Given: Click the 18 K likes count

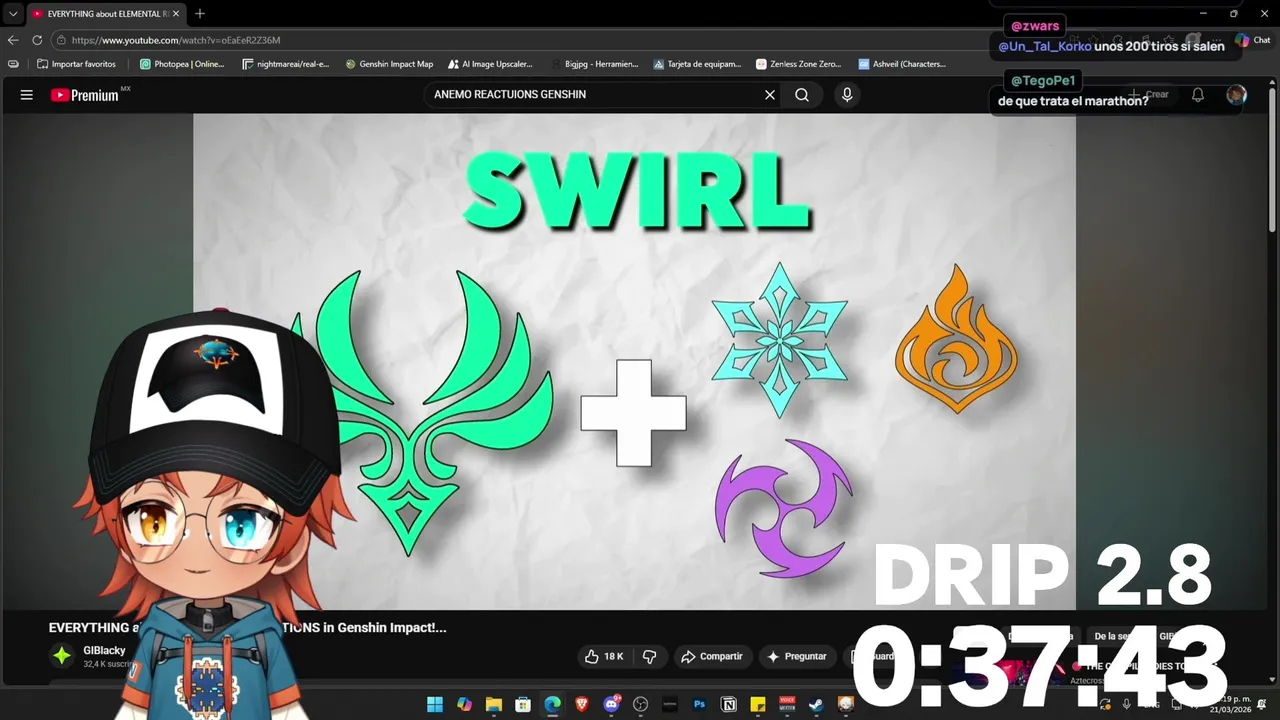Looking at the screenshot, I should pos(613,656).
